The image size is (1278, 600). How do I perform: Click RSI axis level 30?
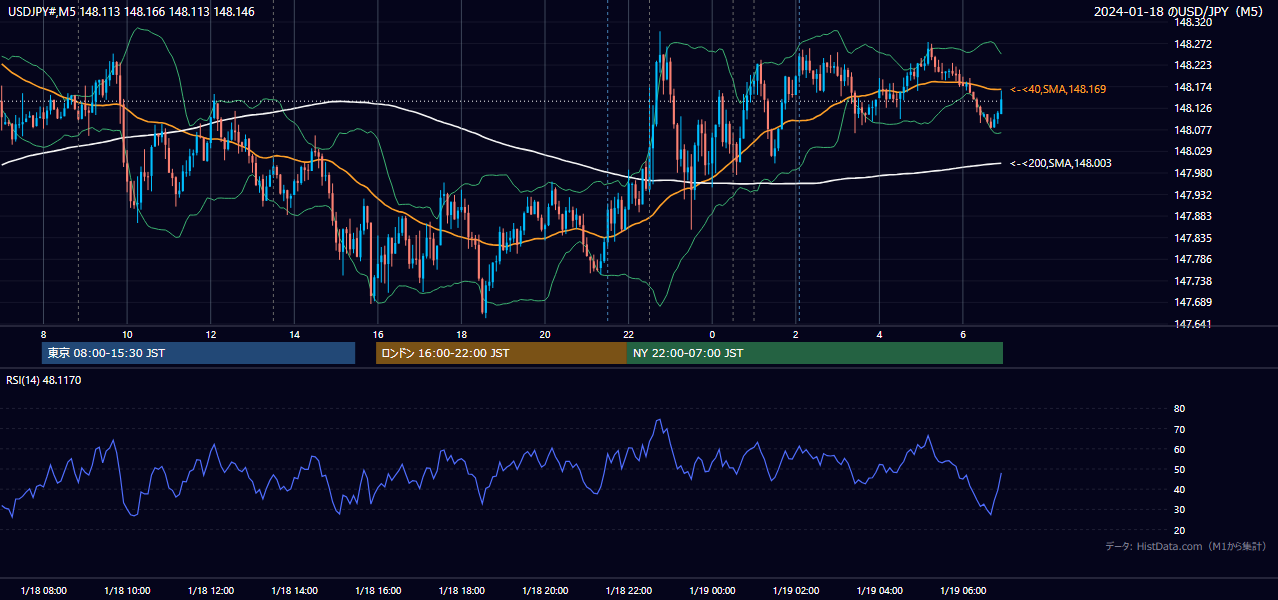tap(1179, 510)
